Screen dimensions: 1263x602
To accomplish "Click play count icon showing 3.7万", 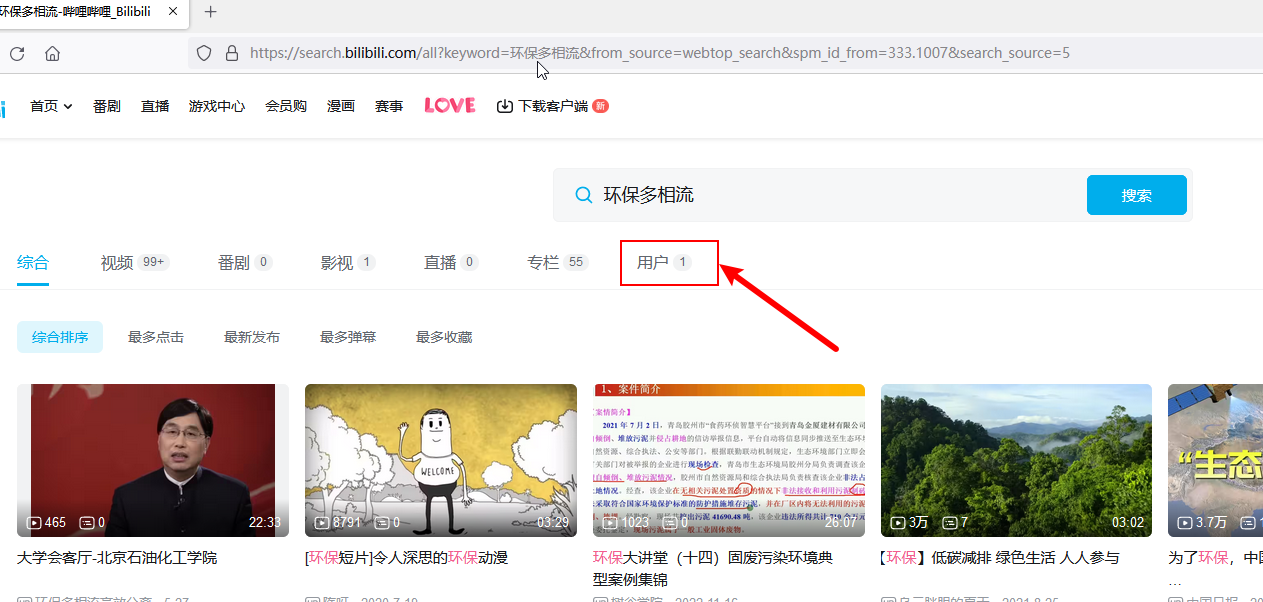I will tap(1186, 523).
